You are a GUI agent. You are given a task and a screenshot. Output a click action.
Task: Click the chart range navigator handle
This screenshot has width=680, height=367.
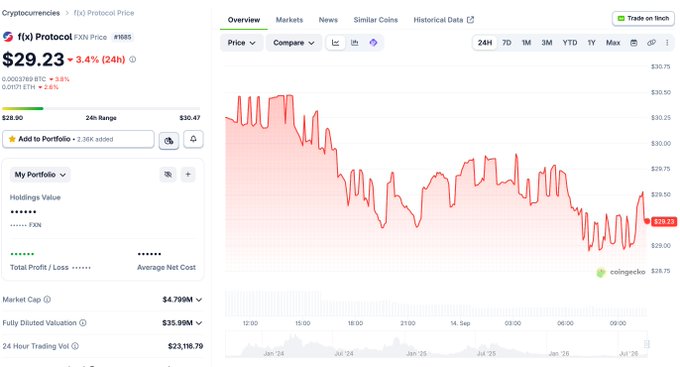pyautogui.click(x=647, y=344)
